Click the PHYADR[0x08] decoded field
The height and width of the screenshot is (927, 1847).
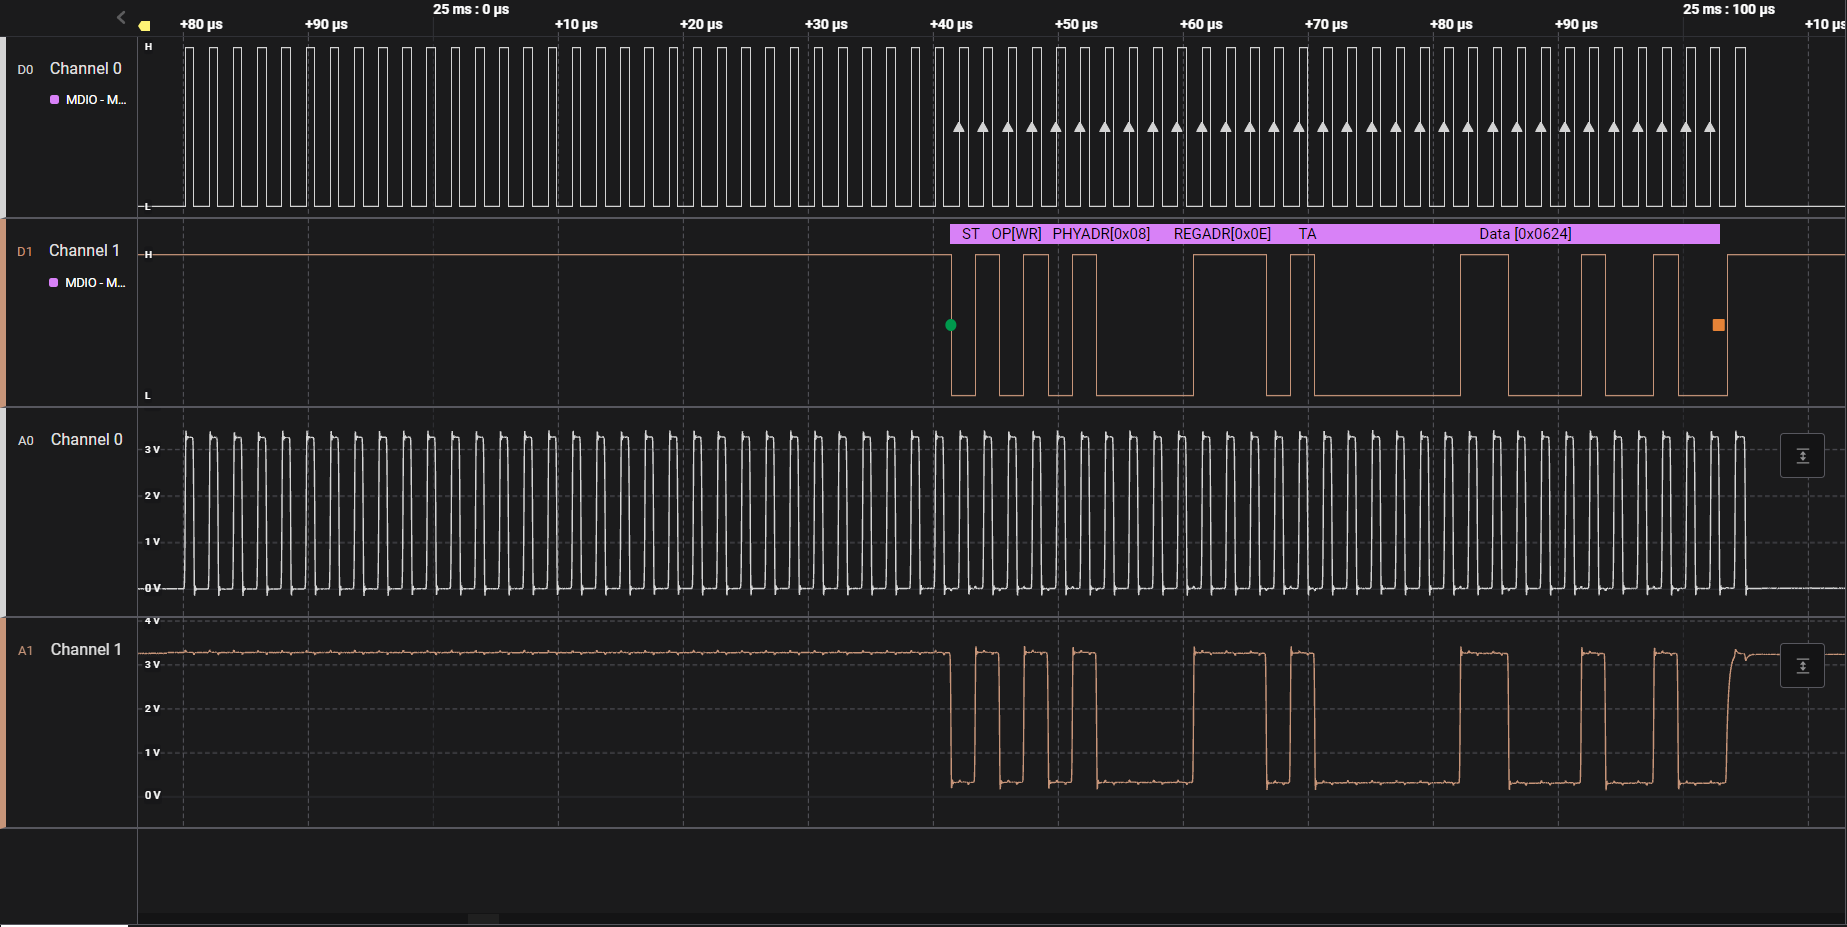click(x=1101, y=234)
